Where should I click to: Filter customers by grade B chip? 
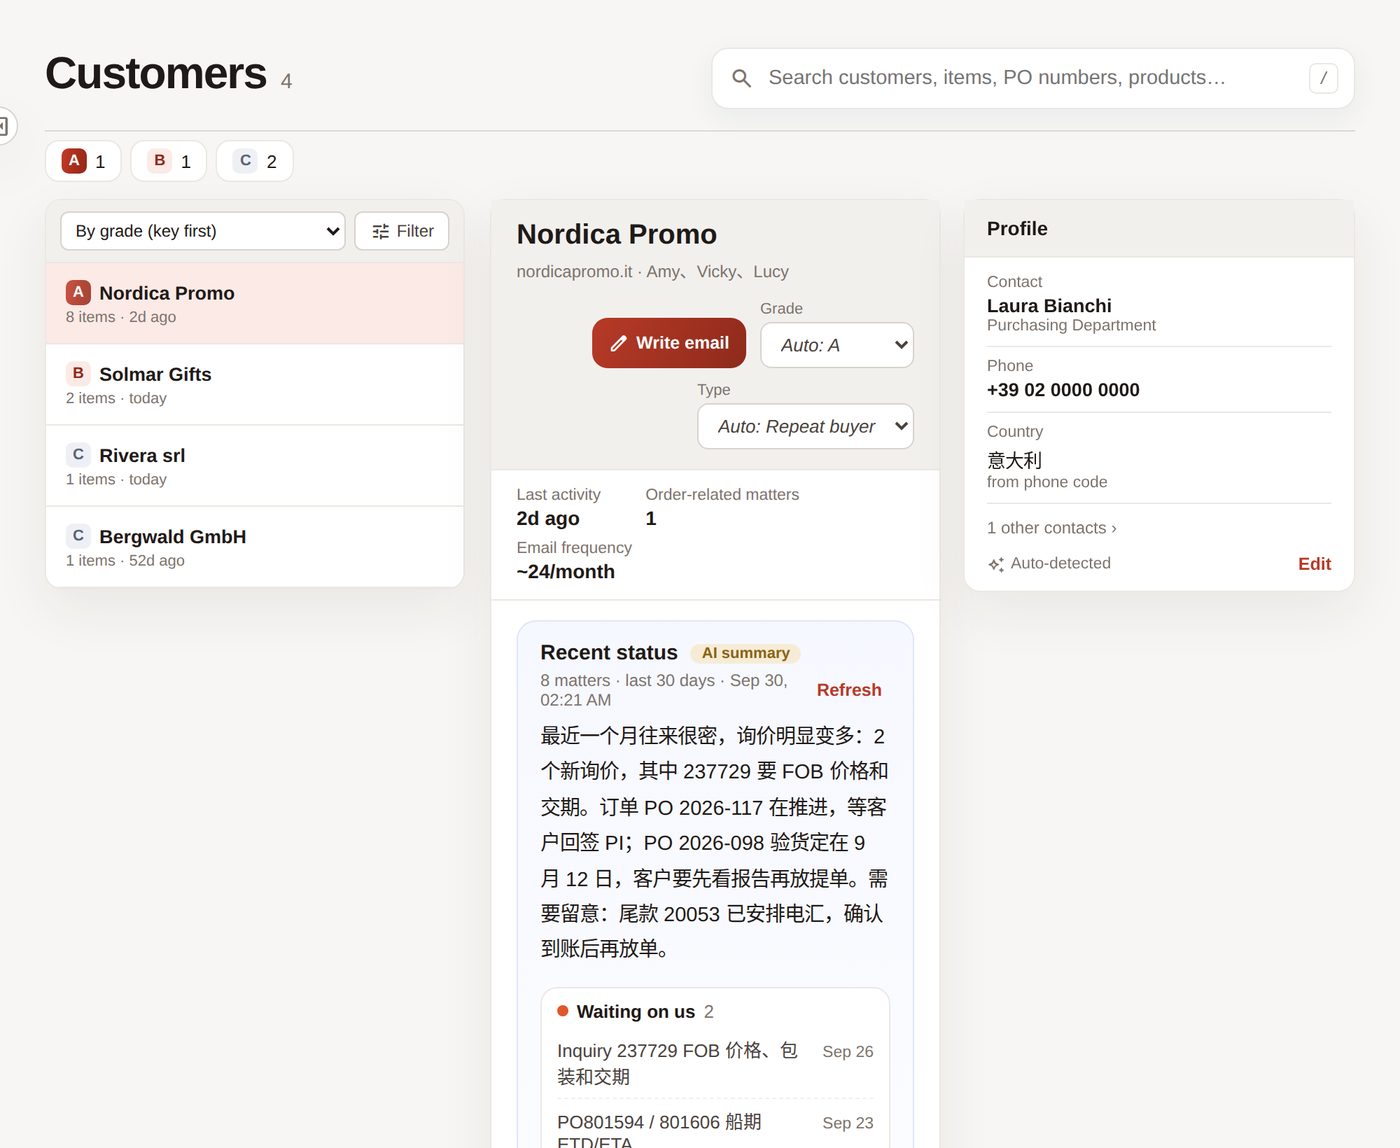click(169, 161)
